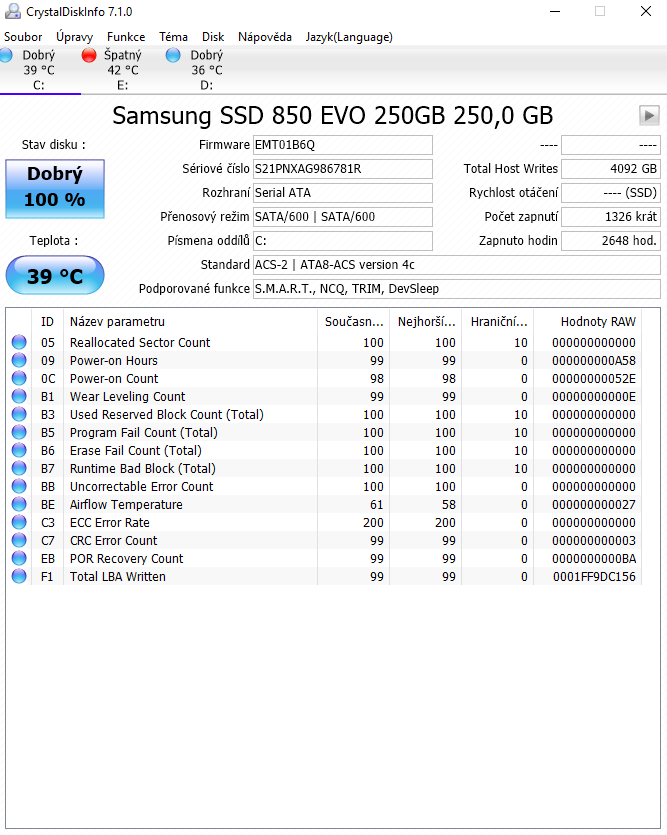Click status orb of Reallocated Sector Count row
667x835 pixels.
click(19, 342)
